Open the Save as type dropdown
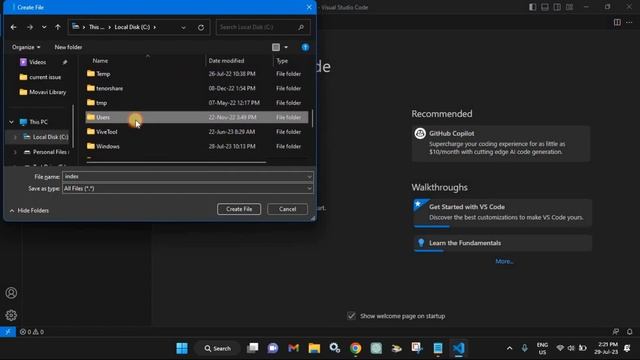 187,189
